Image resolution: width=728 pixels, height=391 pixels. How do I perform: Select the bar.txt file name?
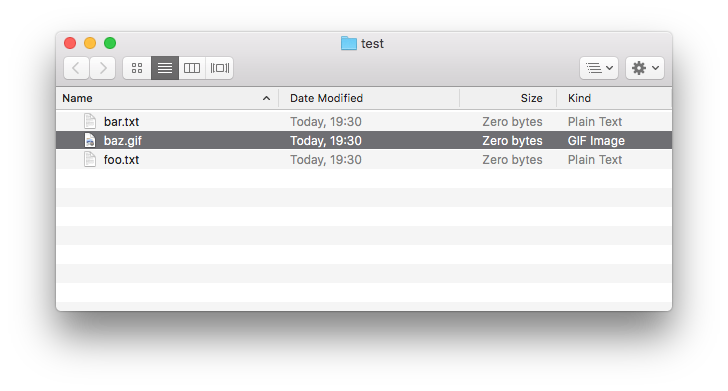[121, 122]
